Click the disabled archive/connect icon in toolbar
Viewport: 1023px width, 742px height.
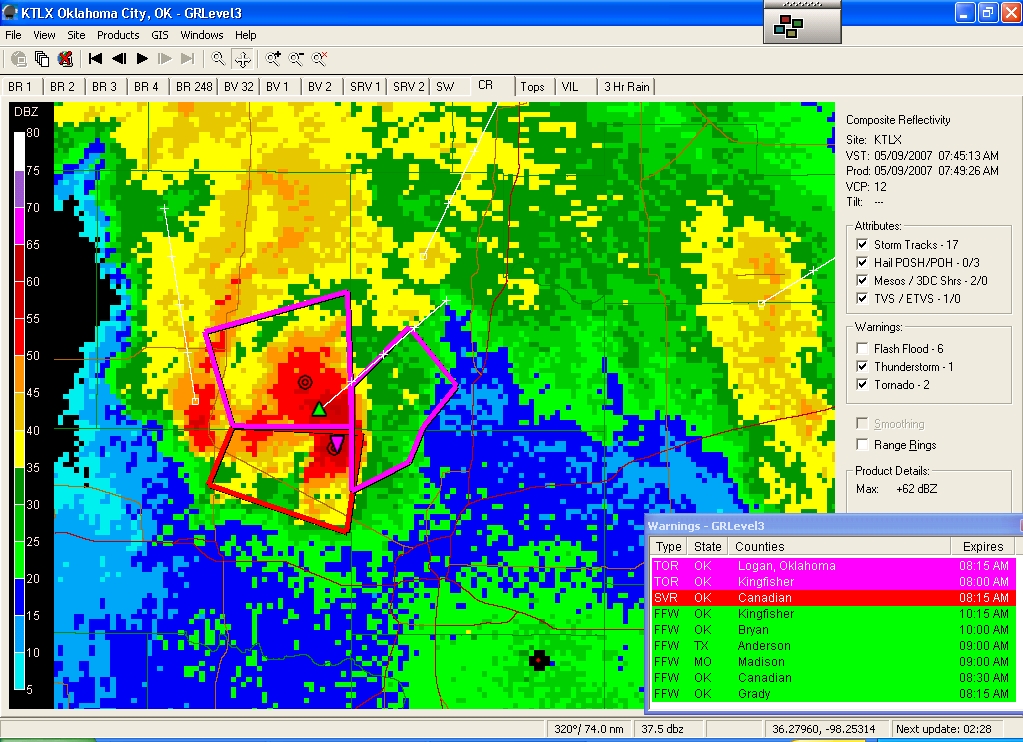click(x=19, y=59)
